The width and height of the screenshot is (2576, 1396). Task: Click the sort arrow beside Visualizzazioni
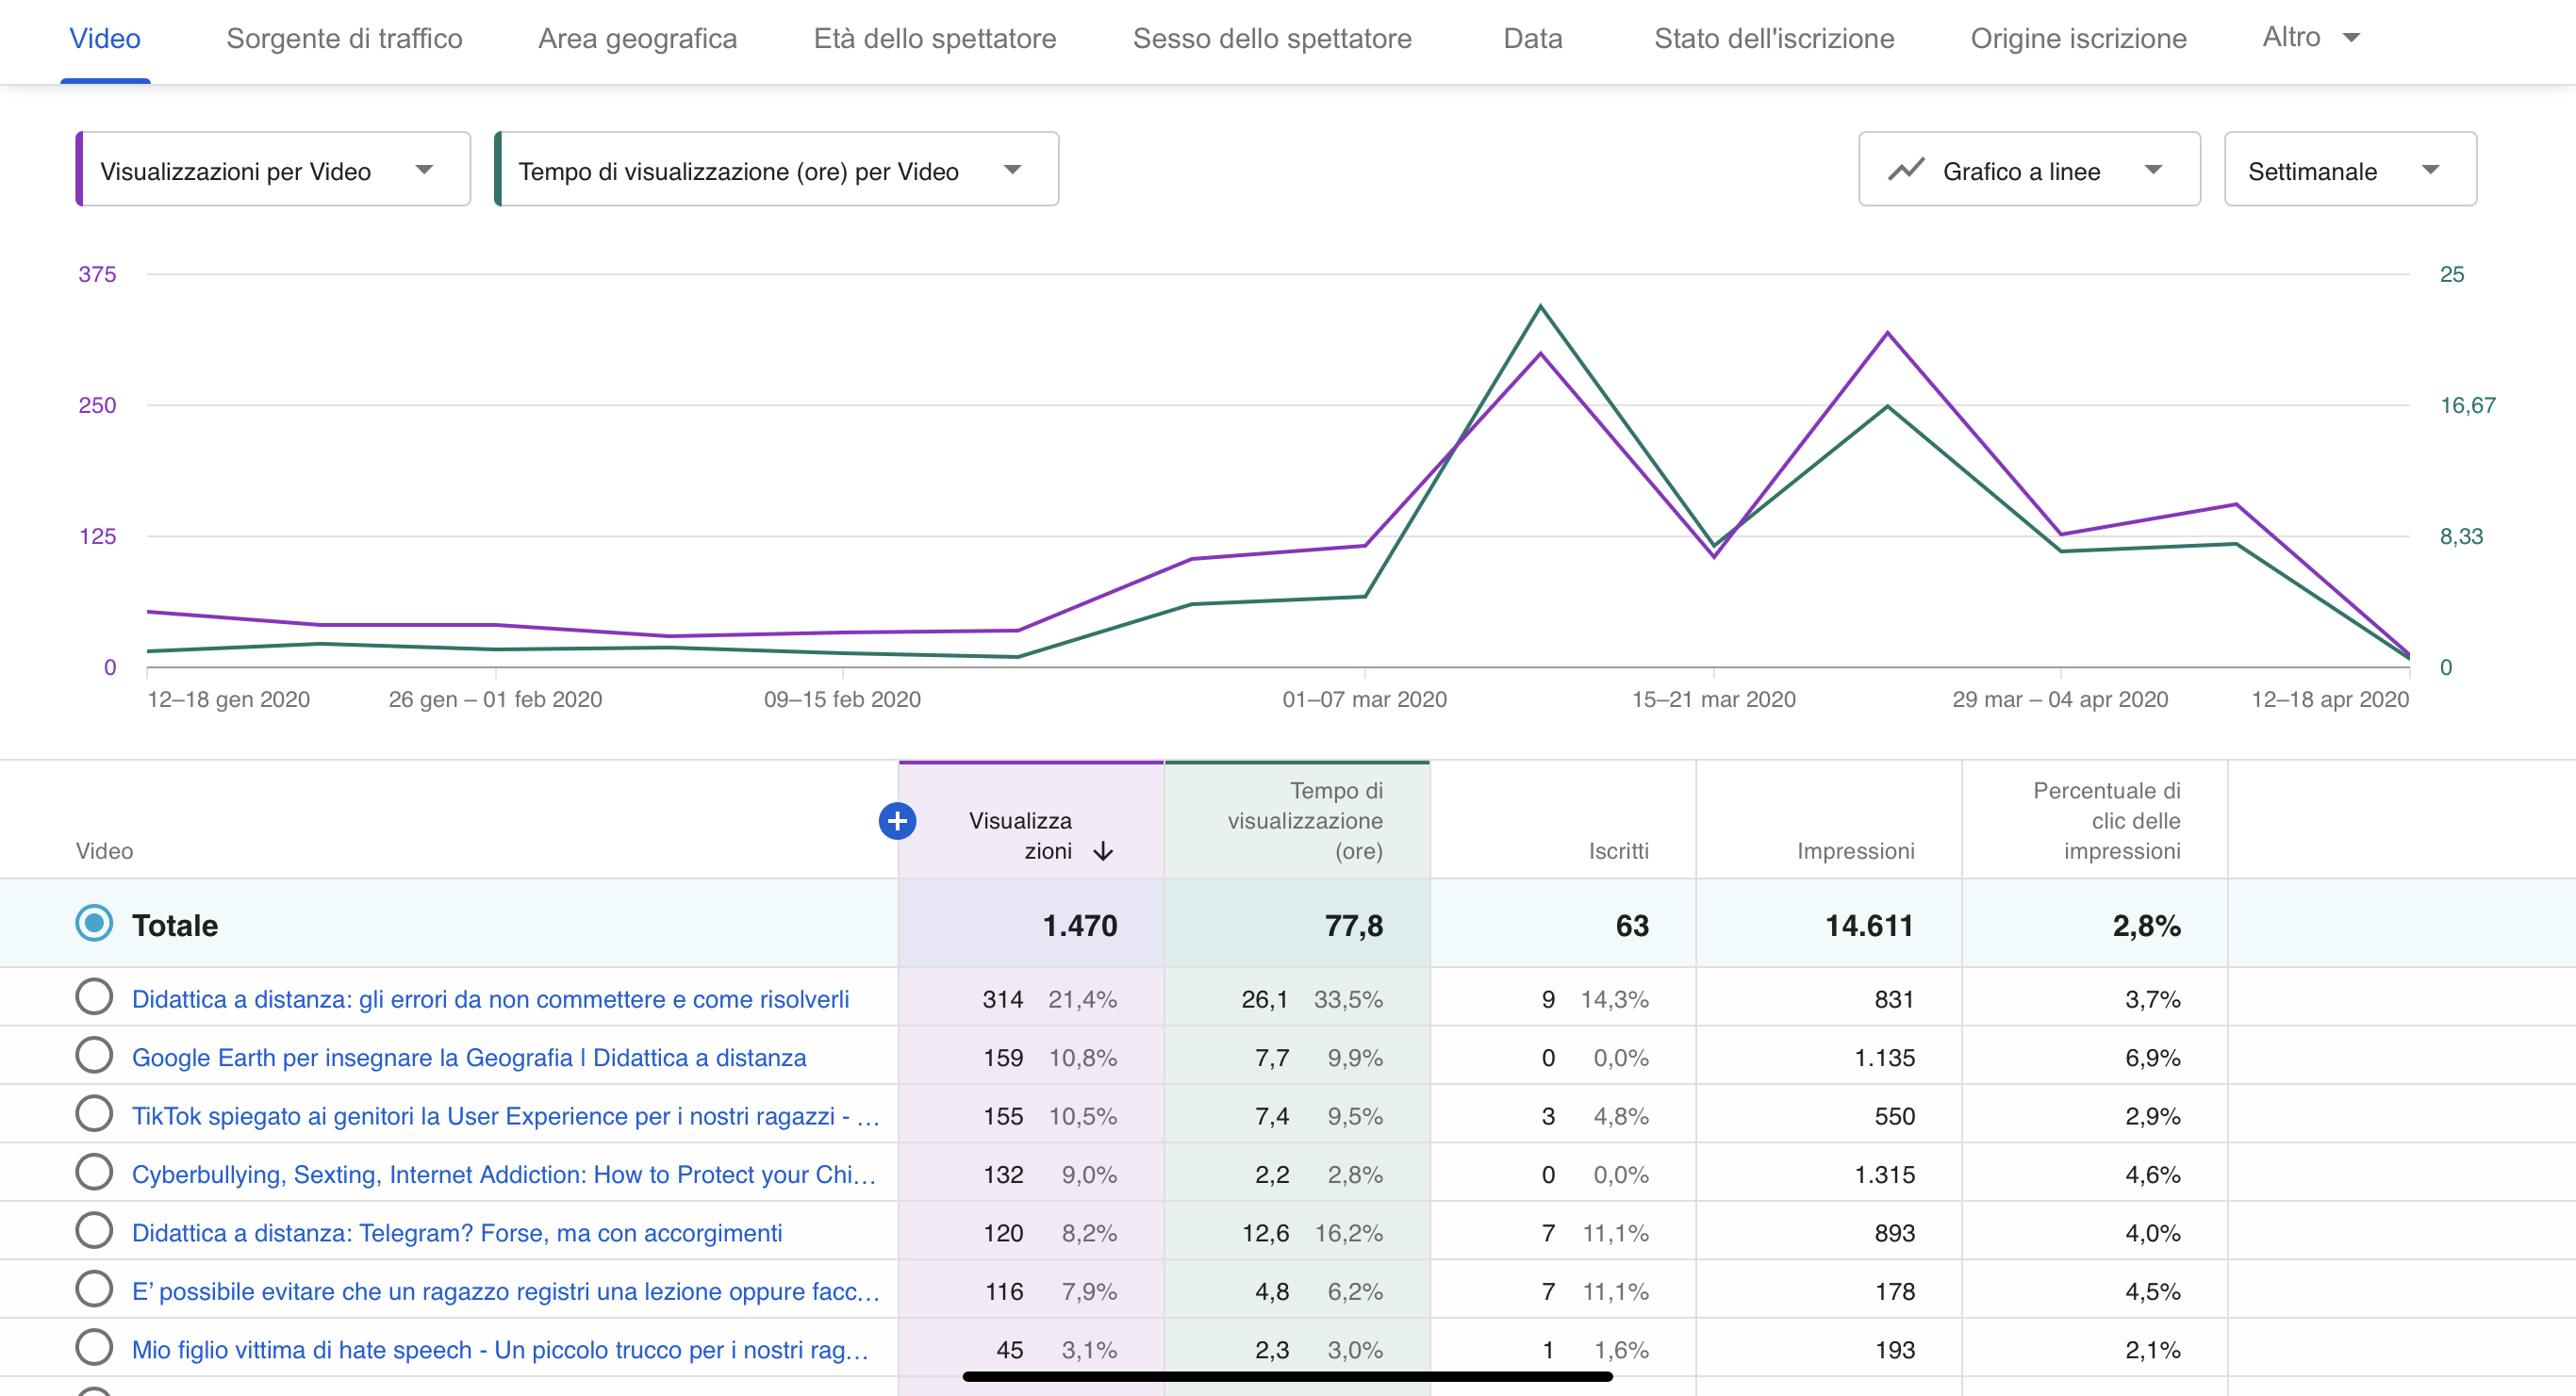pos(1103,851)
